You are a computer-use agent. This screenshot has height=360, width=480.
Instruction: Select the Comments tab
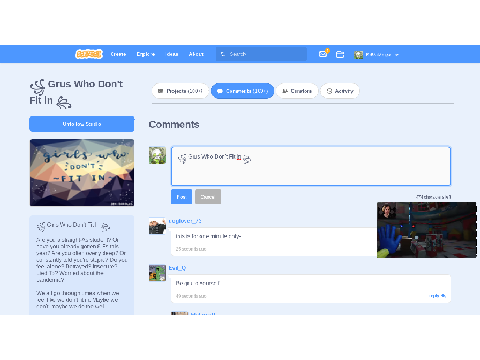pyautogui.click(x=243, y=91)
